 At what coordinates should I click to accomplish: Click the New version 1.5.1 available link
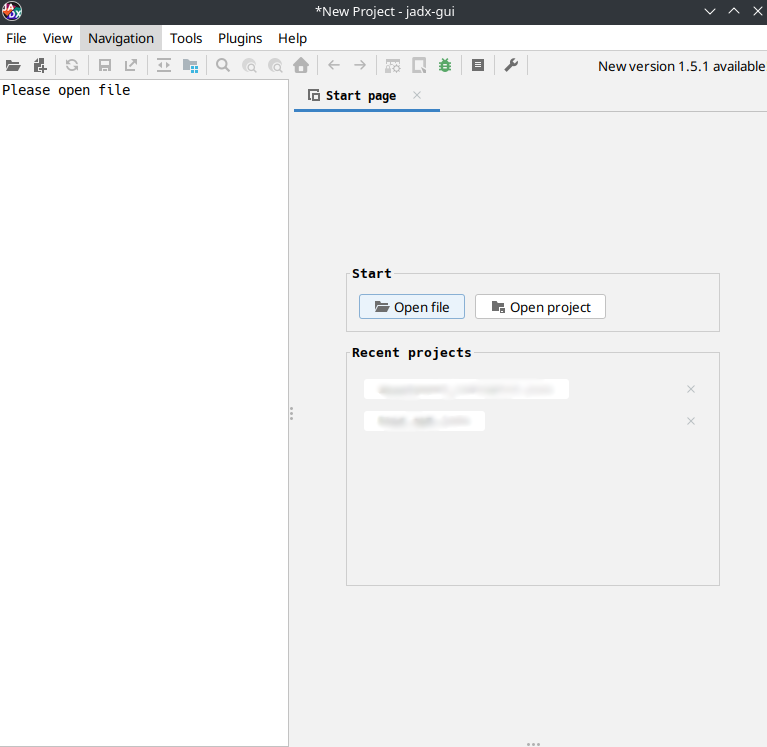coord(681,66)
